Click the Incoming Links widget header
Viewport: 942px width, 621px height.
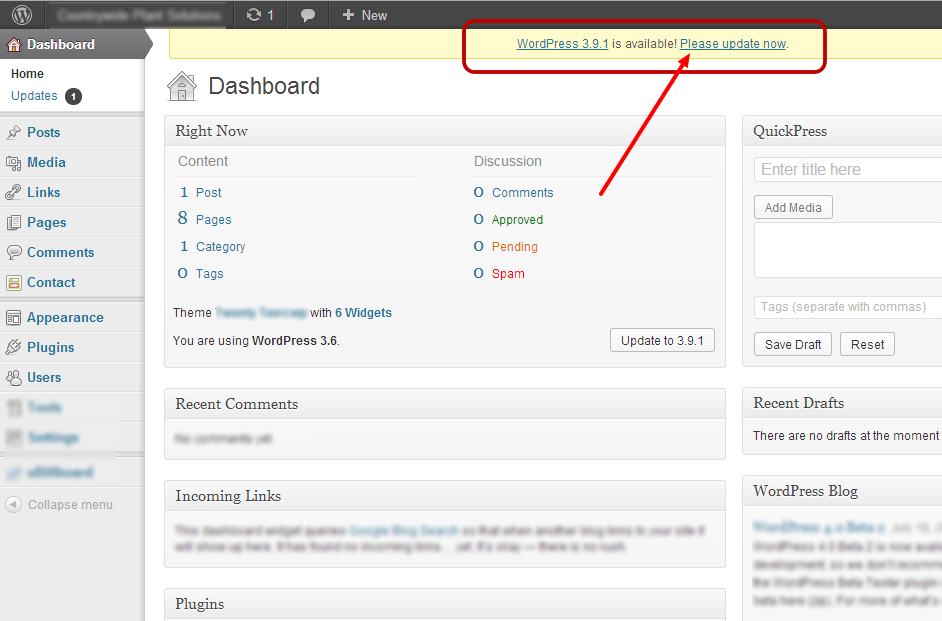click(445, 495)
